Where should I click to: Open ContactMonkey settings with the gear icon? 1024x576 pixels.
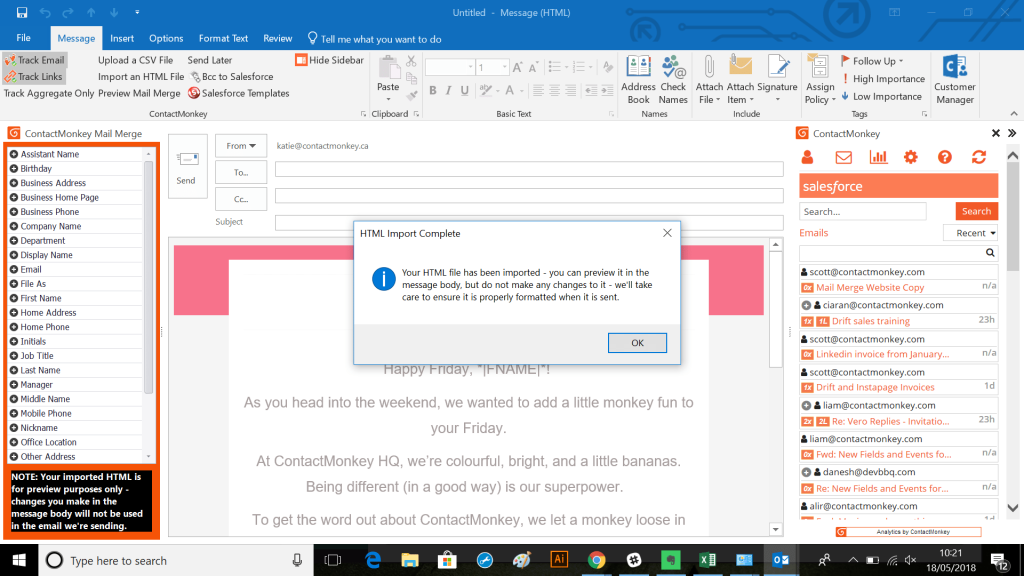(910, 157)
